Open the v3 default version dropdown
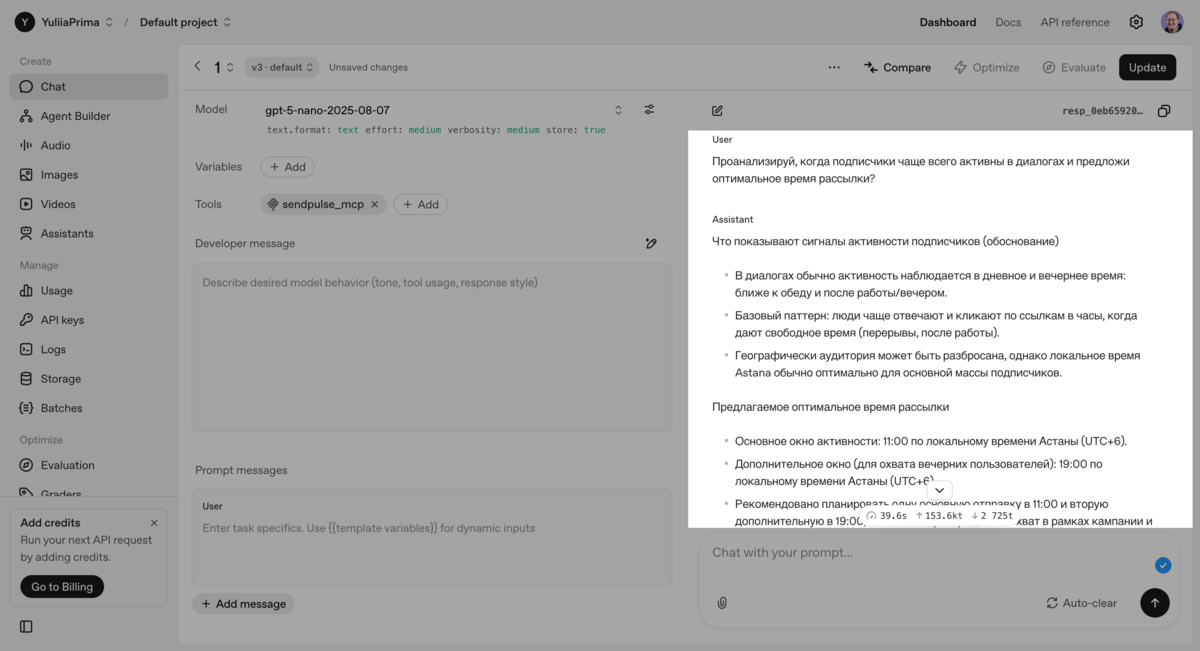 point(283,67)
